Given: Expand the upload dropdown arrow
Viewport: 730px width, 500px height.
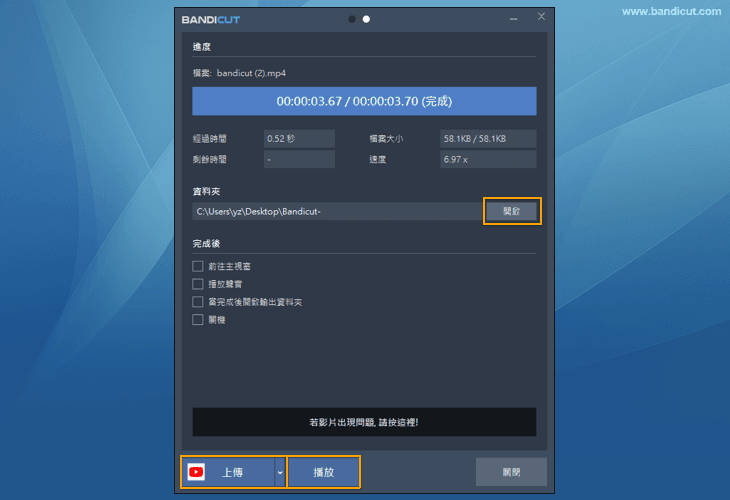Looking at the screenshot, I should pyautogui.click(x=280, y=472).
